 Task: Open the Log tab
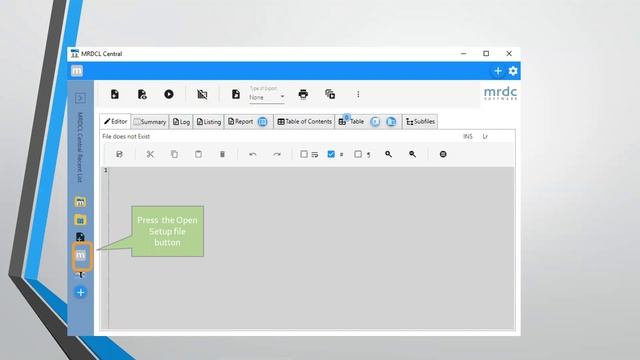(181, 122)
